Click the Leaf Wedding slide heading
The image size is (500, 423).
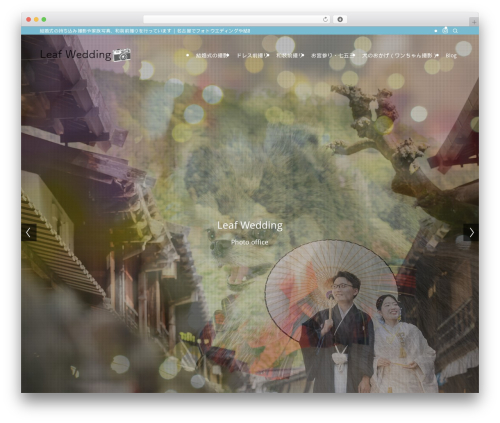[250, 226]
